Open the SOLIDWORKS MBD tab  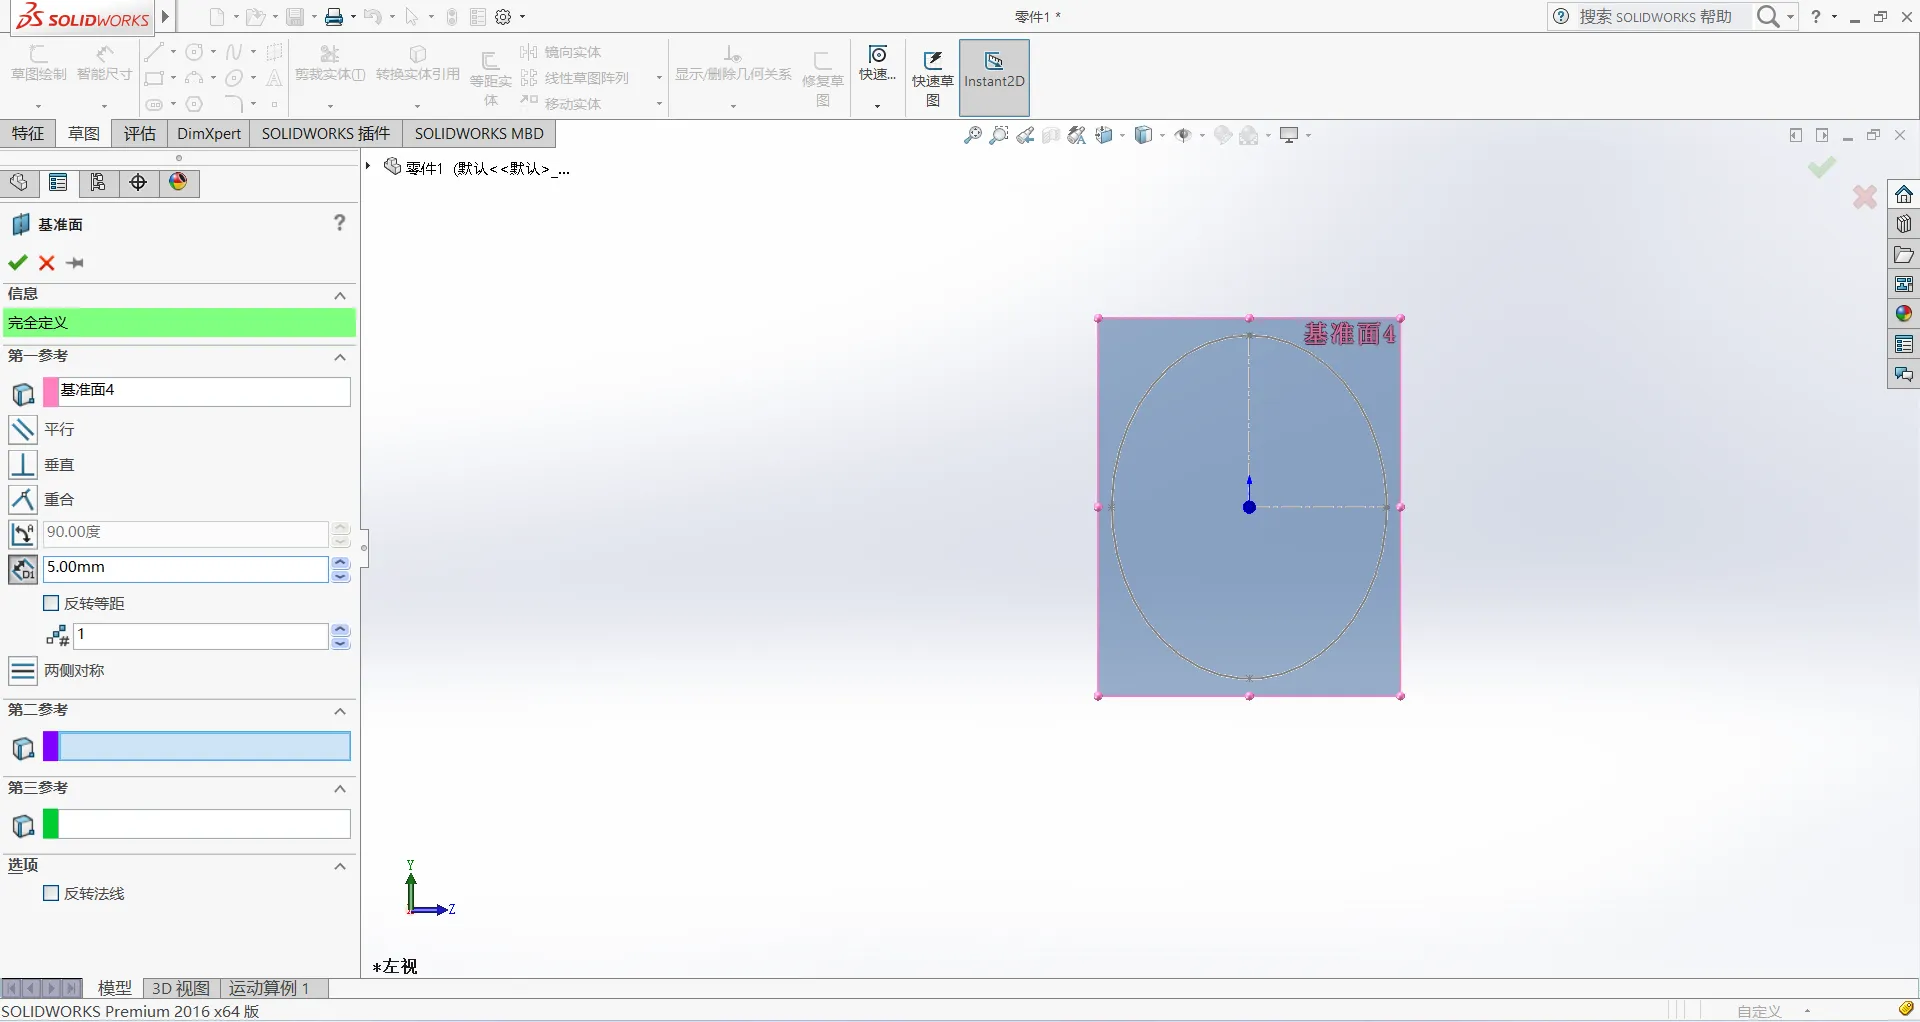(x=479, y=134)
